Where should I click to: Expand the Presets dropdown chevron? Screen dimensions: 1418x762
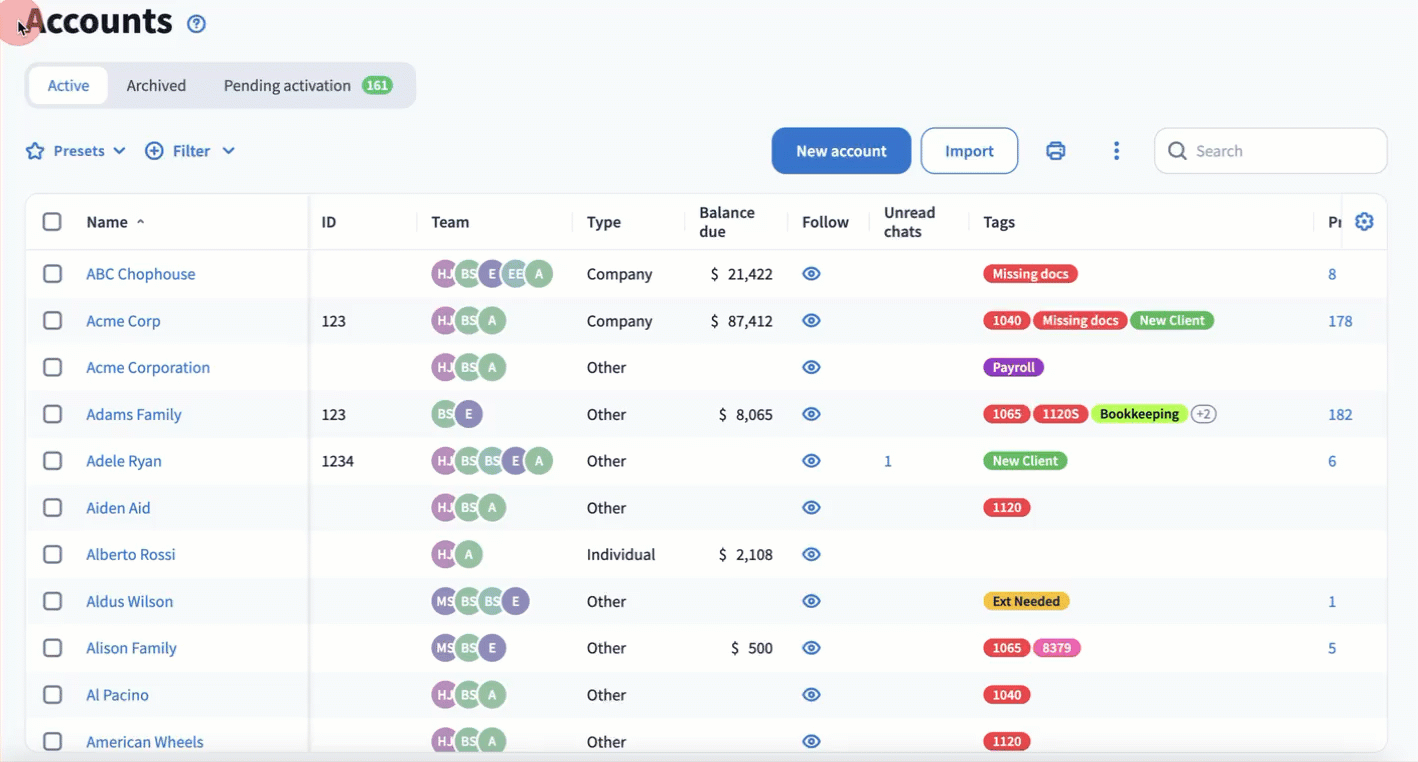click(120, 151)
